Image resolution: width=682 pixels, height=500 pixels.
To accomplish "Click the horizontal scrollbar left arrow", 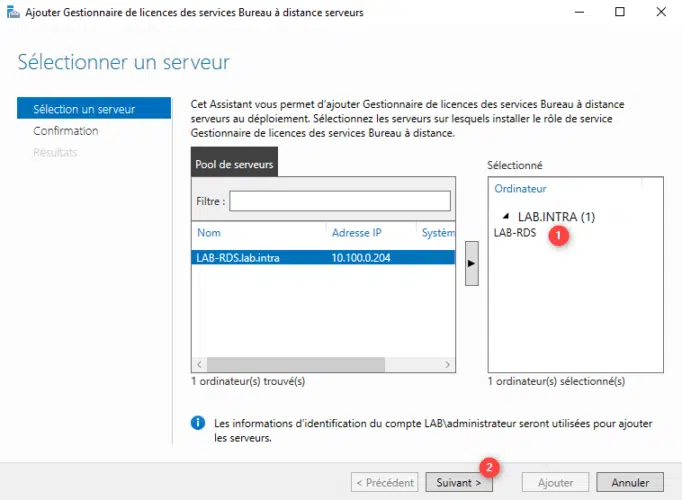I will click(x=199, y=364).
